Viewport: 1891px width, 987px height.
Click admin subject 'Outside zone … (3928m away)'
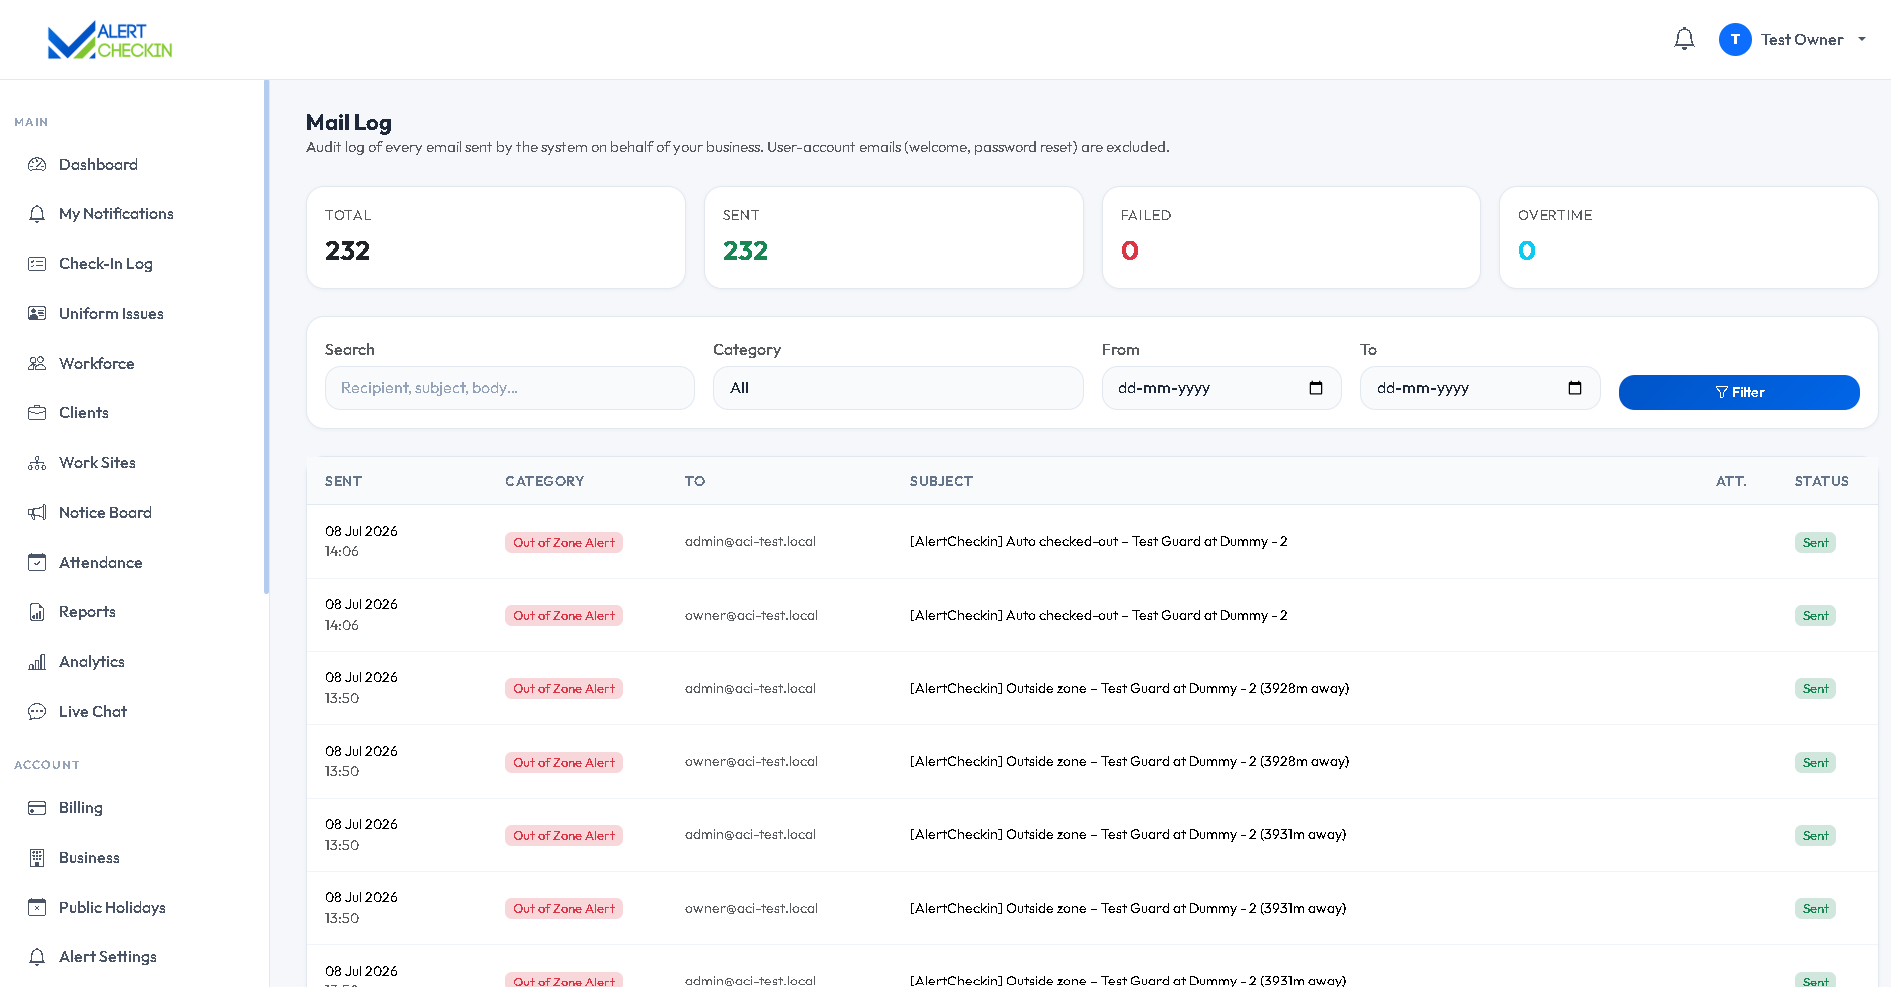[x=1129, y=688]
